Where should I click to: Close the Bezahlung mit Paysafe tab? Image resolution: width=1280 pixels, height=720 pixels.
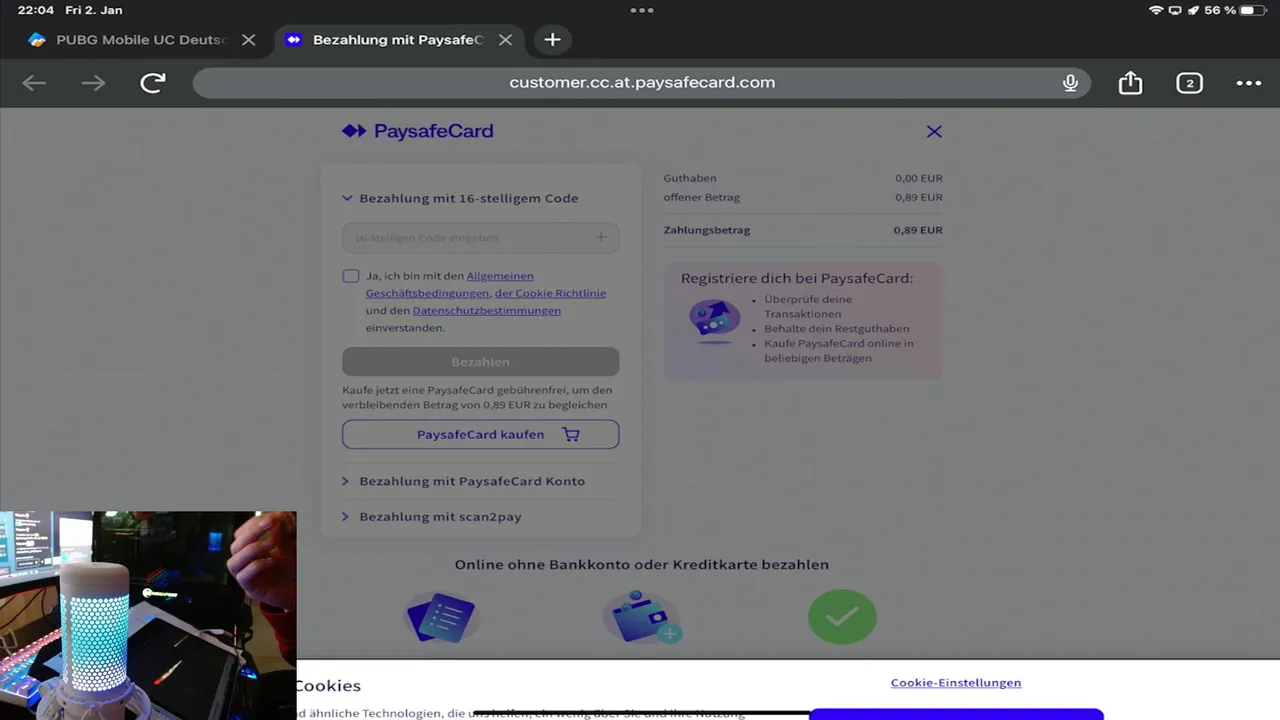tap(505, 40)
